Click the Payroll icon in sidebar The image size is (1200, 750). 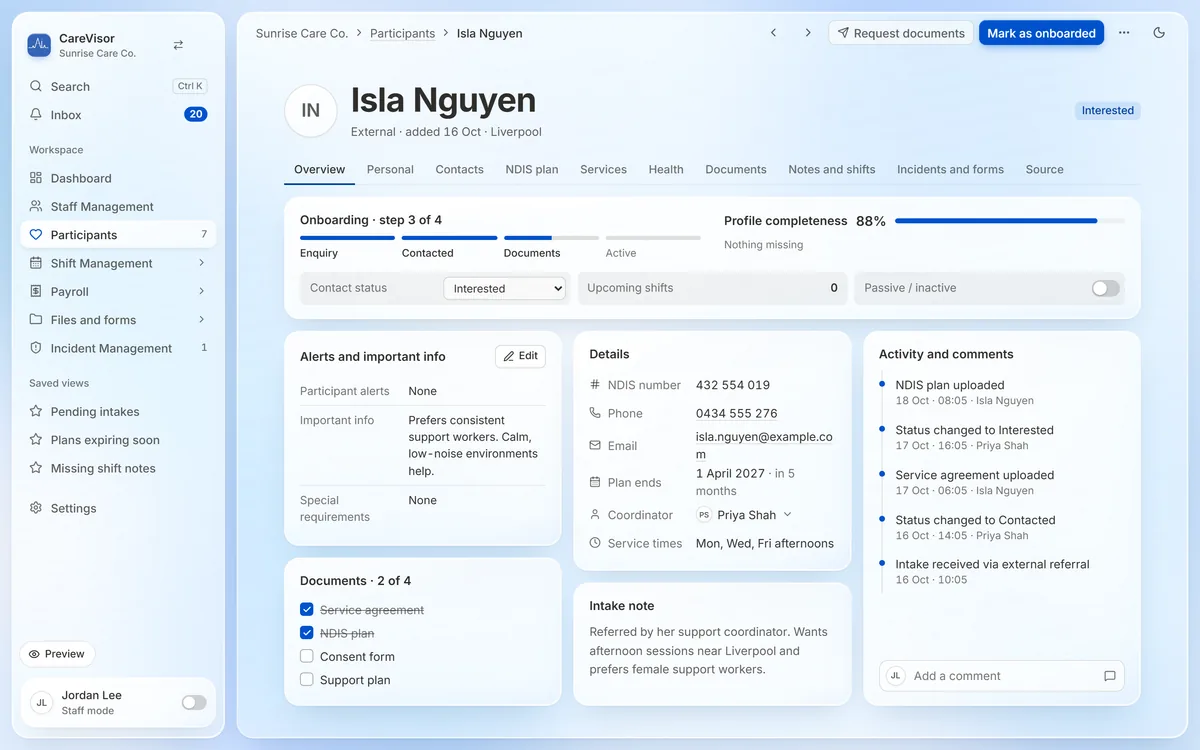click(x=36, y=291)
